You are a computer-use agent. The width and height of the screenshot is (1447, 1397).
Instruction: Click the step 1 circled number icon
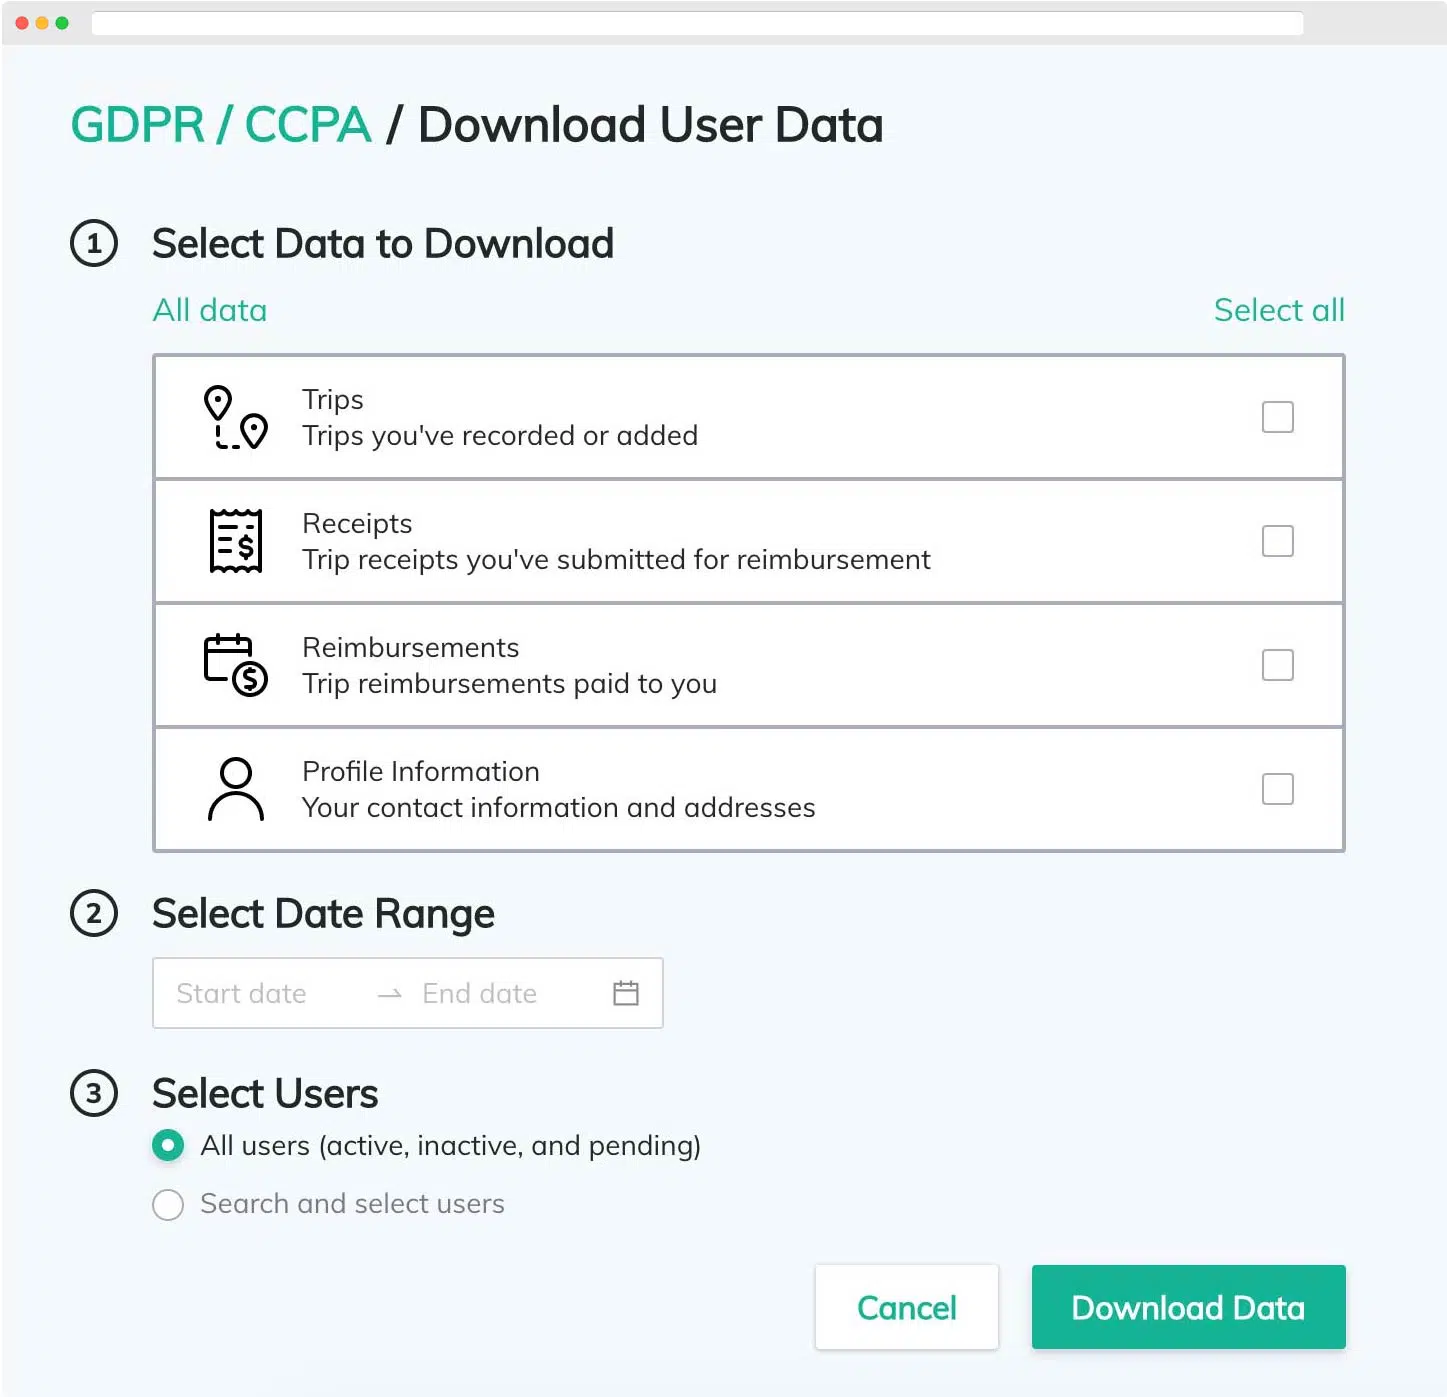click(x=94, y=244)
